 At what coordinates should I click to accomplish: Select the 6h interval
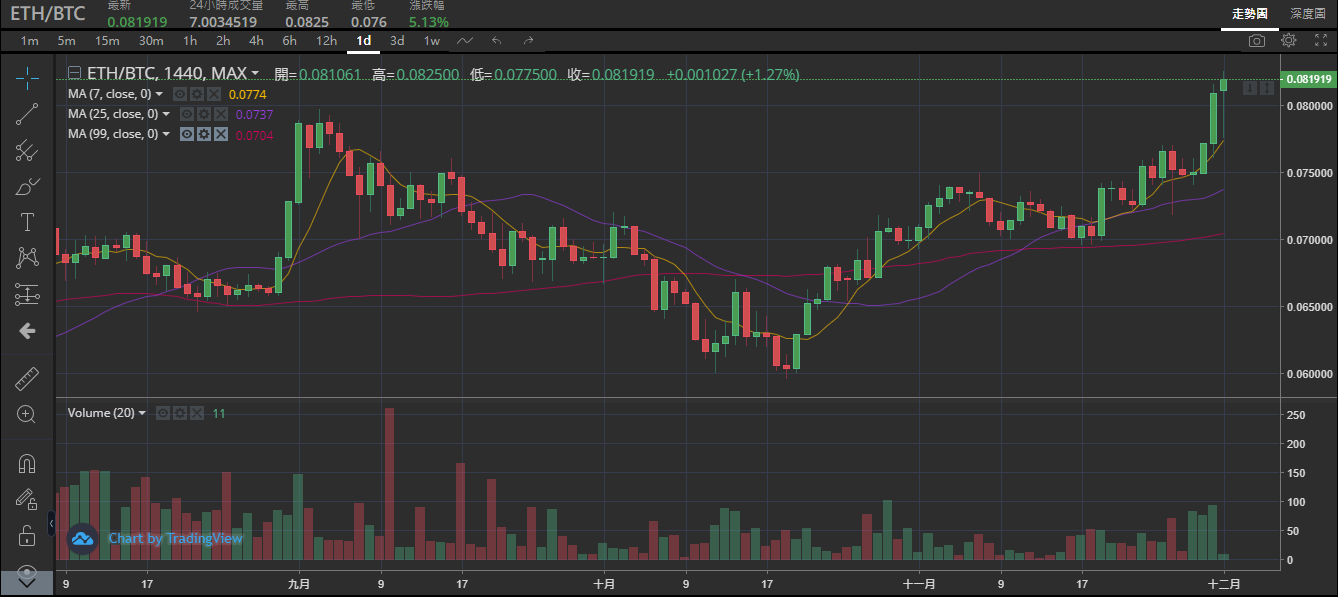click(289, 41)
